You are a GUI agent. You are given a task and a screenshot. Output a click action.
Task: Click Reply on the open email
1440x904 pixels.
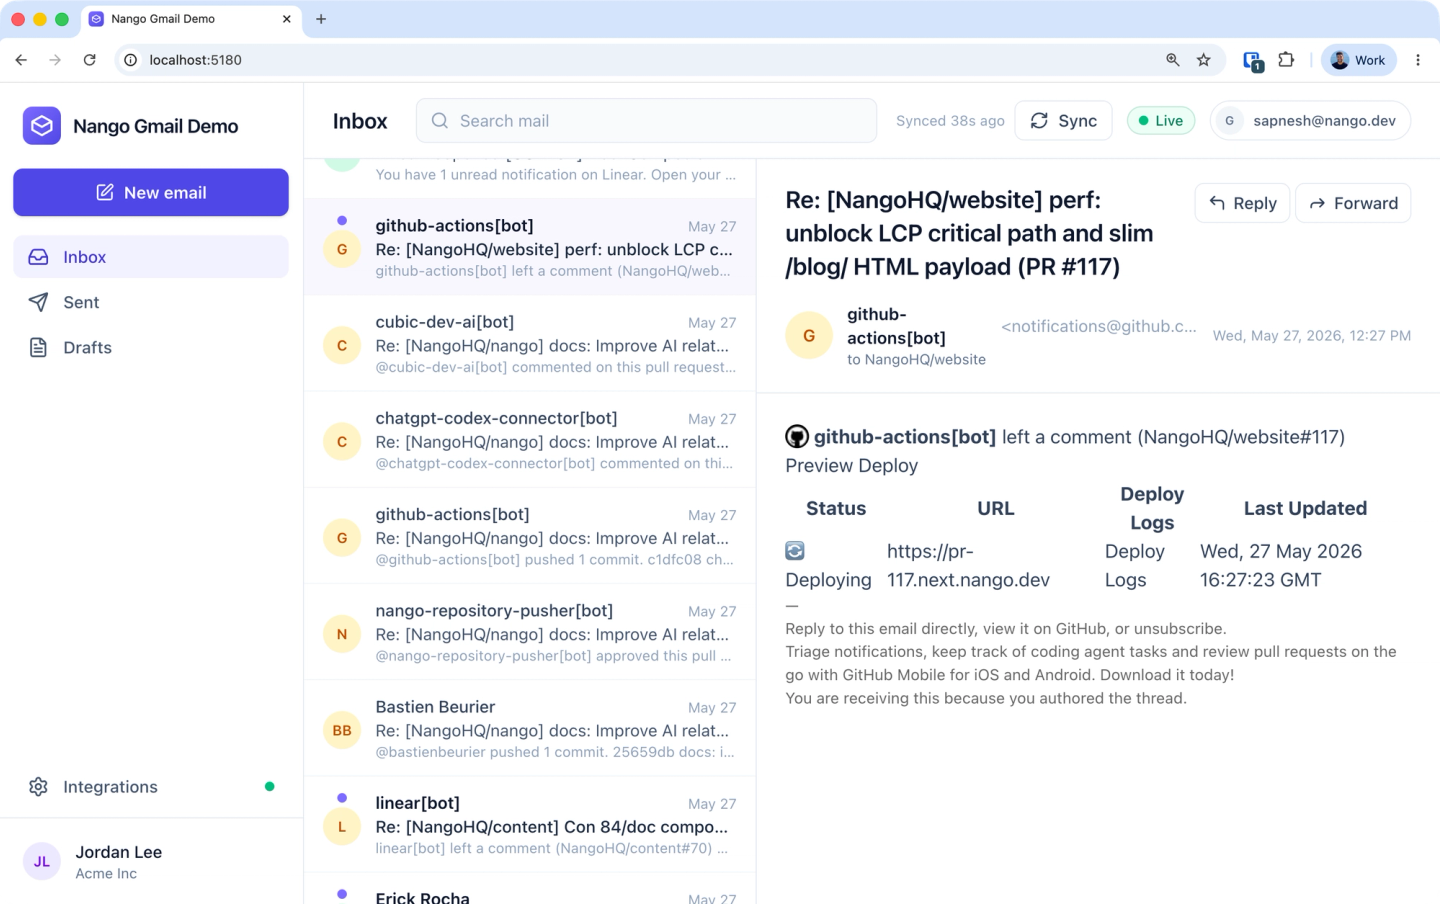coord(1242,203)
